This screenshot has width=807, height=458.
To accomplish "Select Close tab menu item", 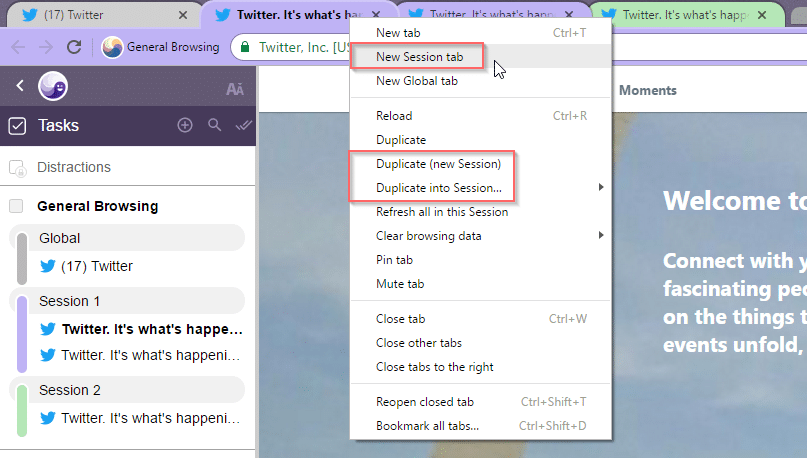I will [481, 319].
